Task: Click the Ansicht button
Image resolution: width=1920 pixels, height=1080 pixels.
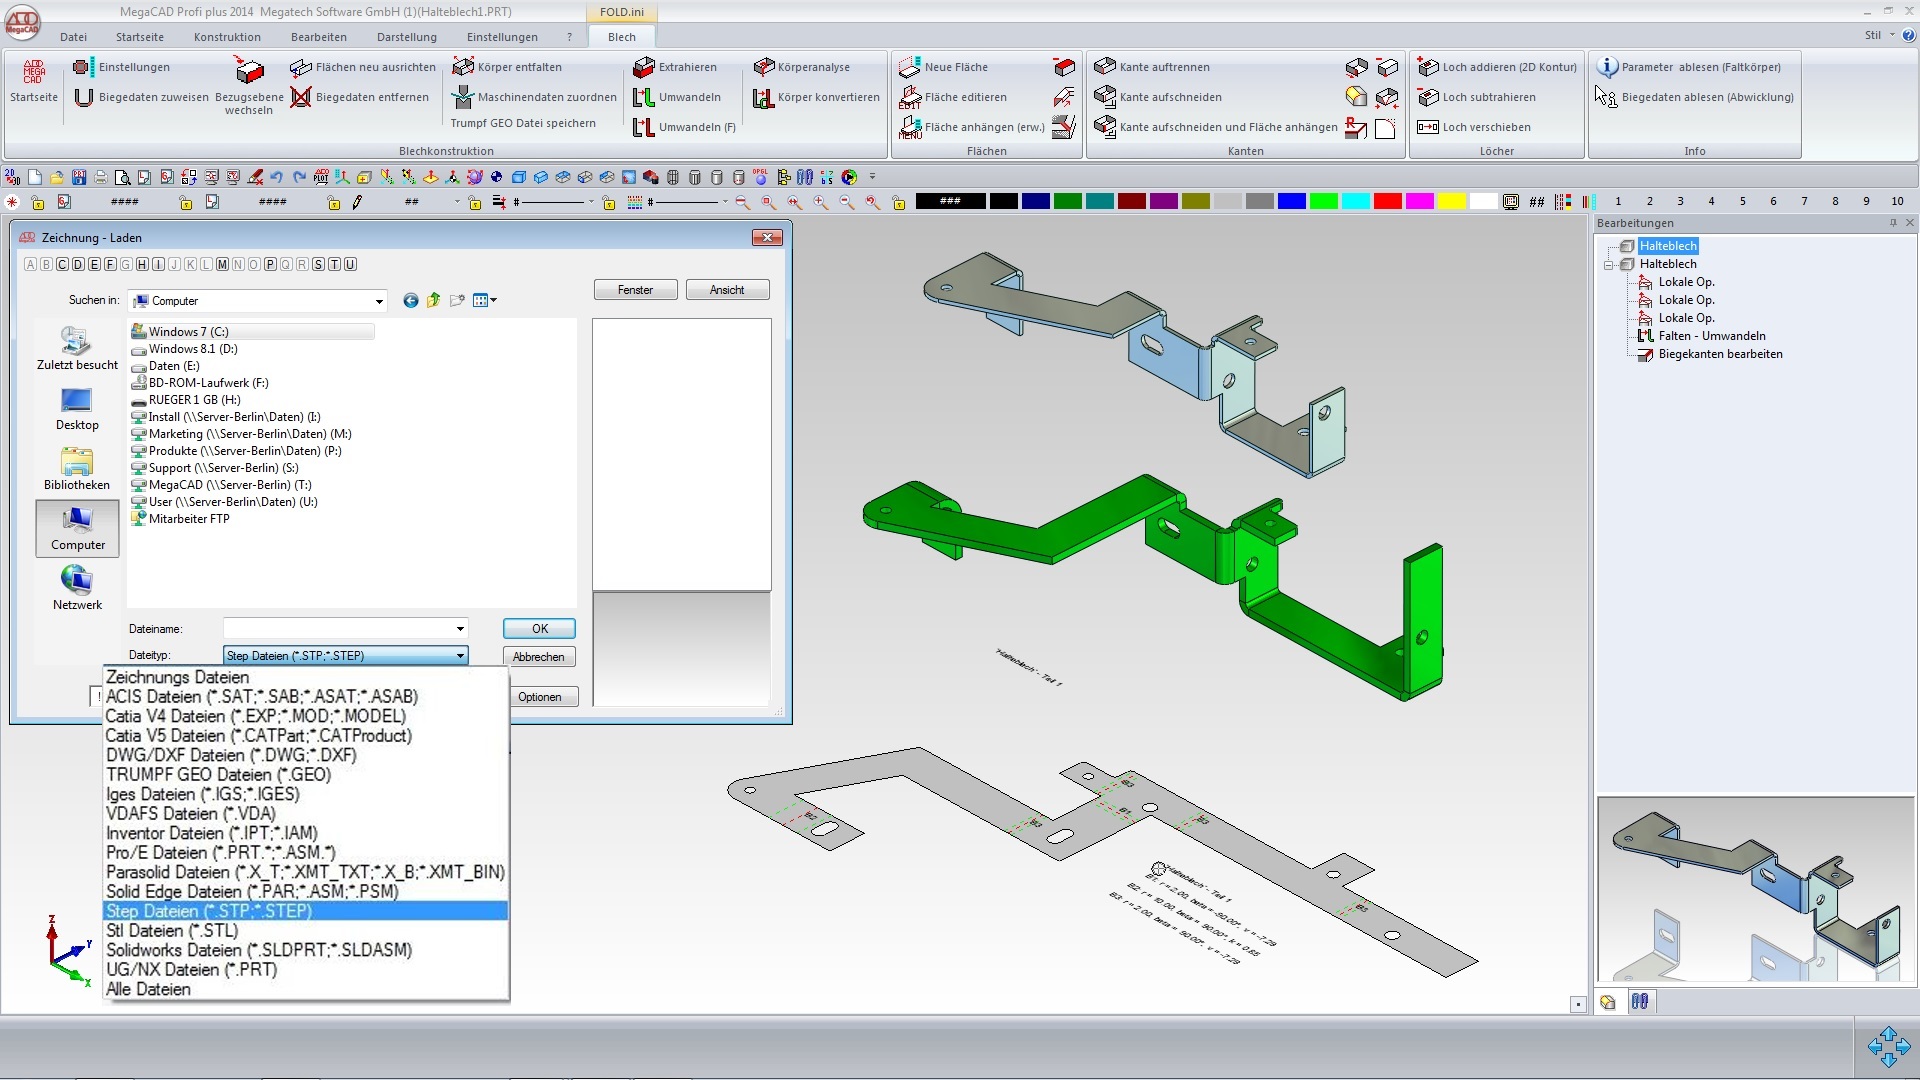Action: pos(727,290)
